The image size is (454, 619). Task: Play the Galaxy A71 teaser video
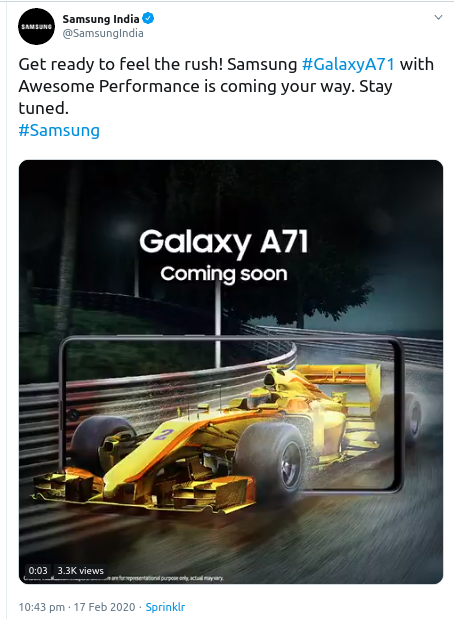(231, 372)
